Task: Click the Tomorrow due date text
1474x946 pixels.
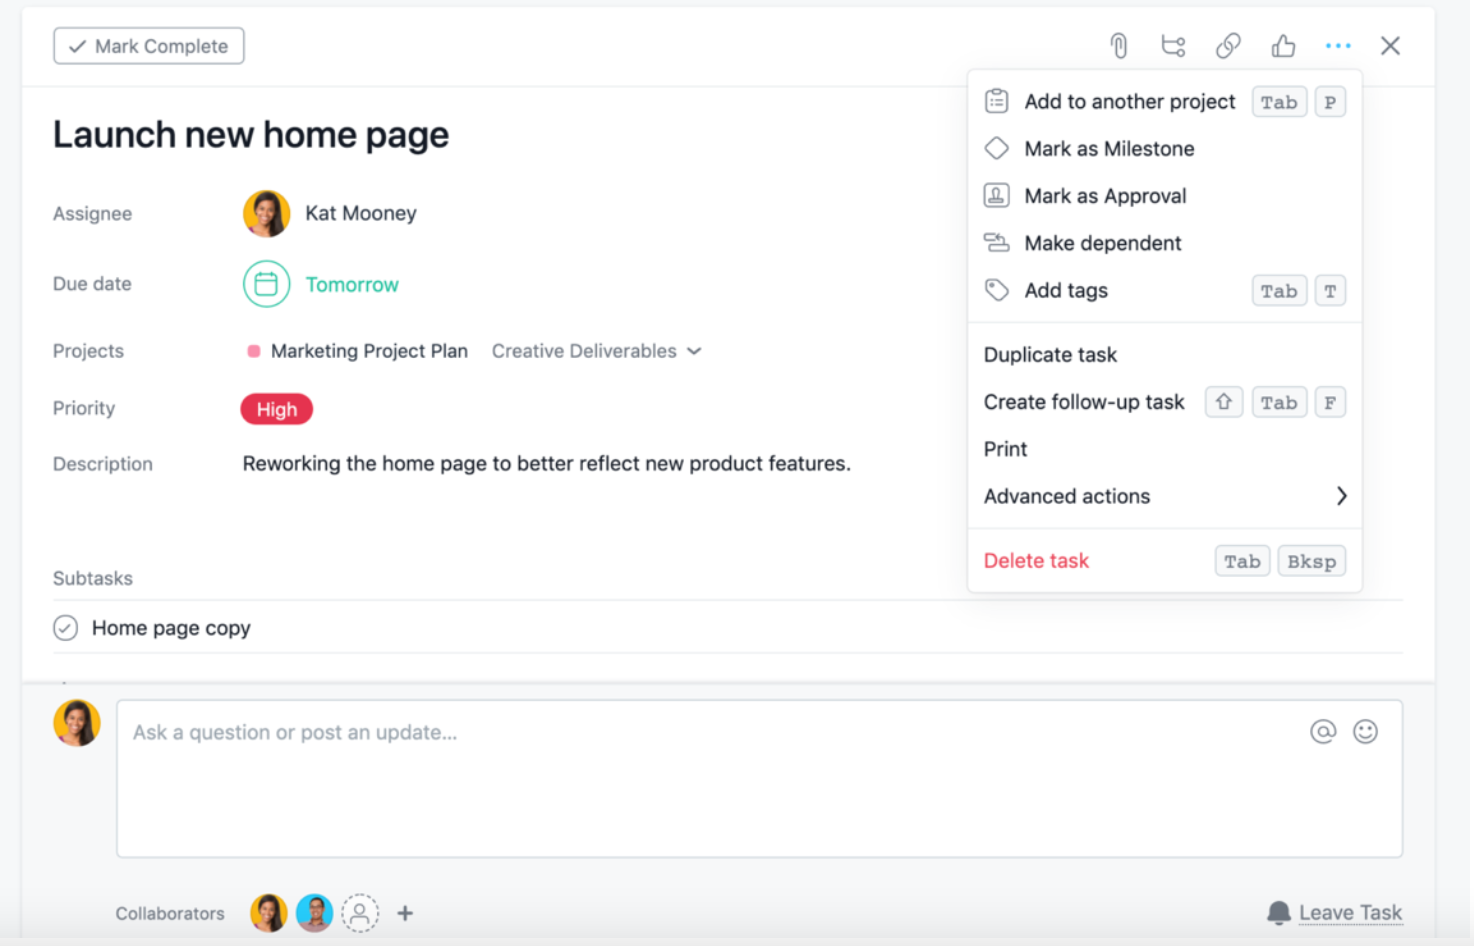Action: [x=352, y=285]
